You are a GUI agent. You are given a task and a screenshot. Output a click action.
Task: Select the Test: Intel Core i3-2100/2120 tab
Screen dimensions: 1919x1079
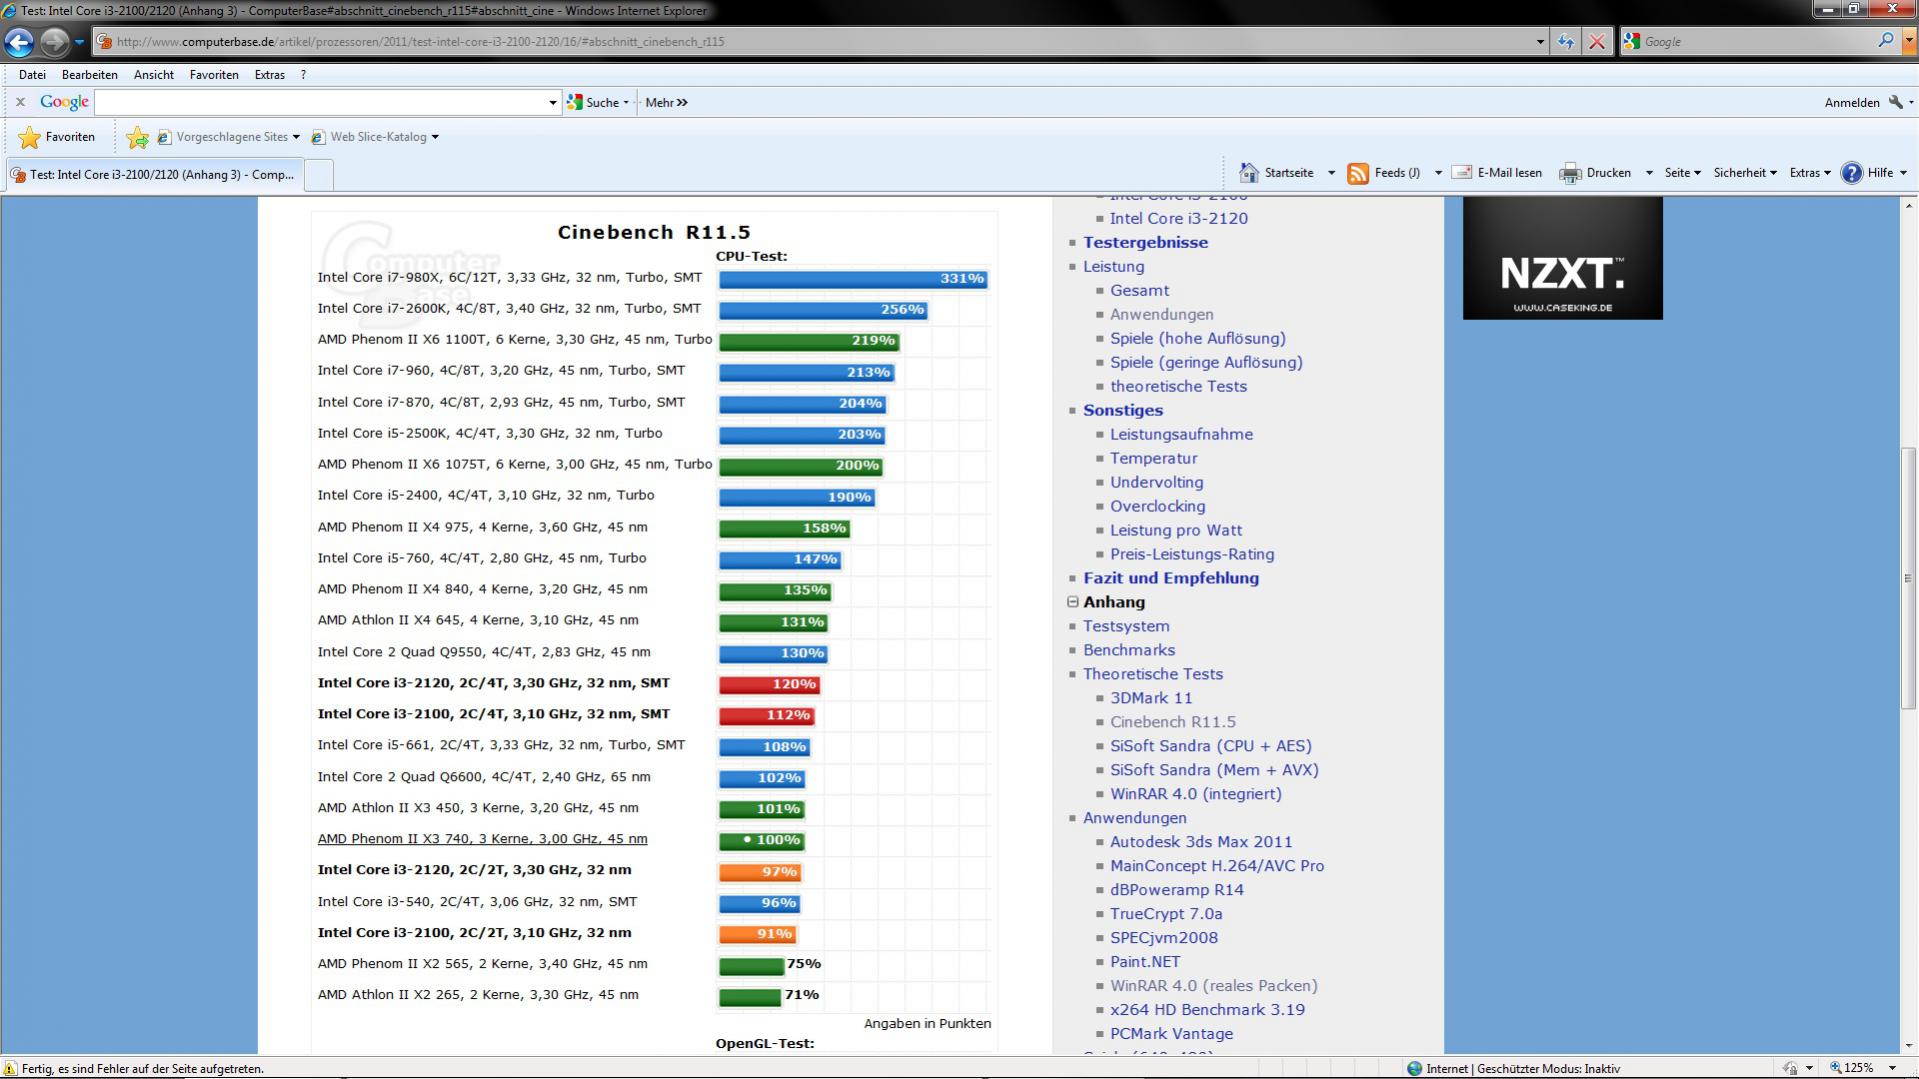pyautogui.click(x=153, y=175)
